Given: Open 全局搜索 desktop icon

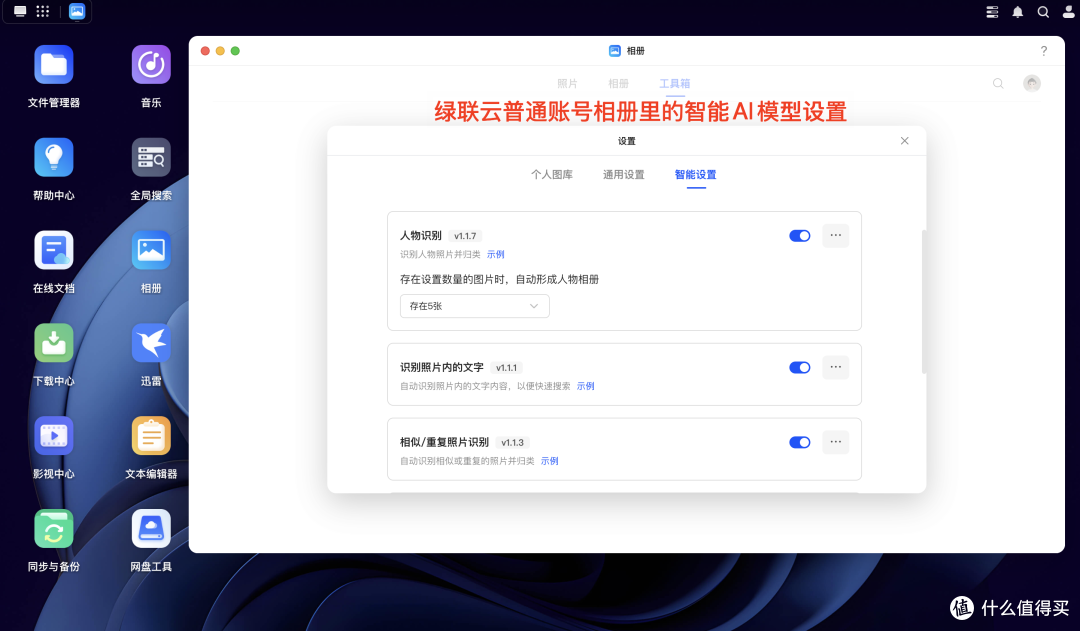Looking at the screenshot, I should (151, 158).
